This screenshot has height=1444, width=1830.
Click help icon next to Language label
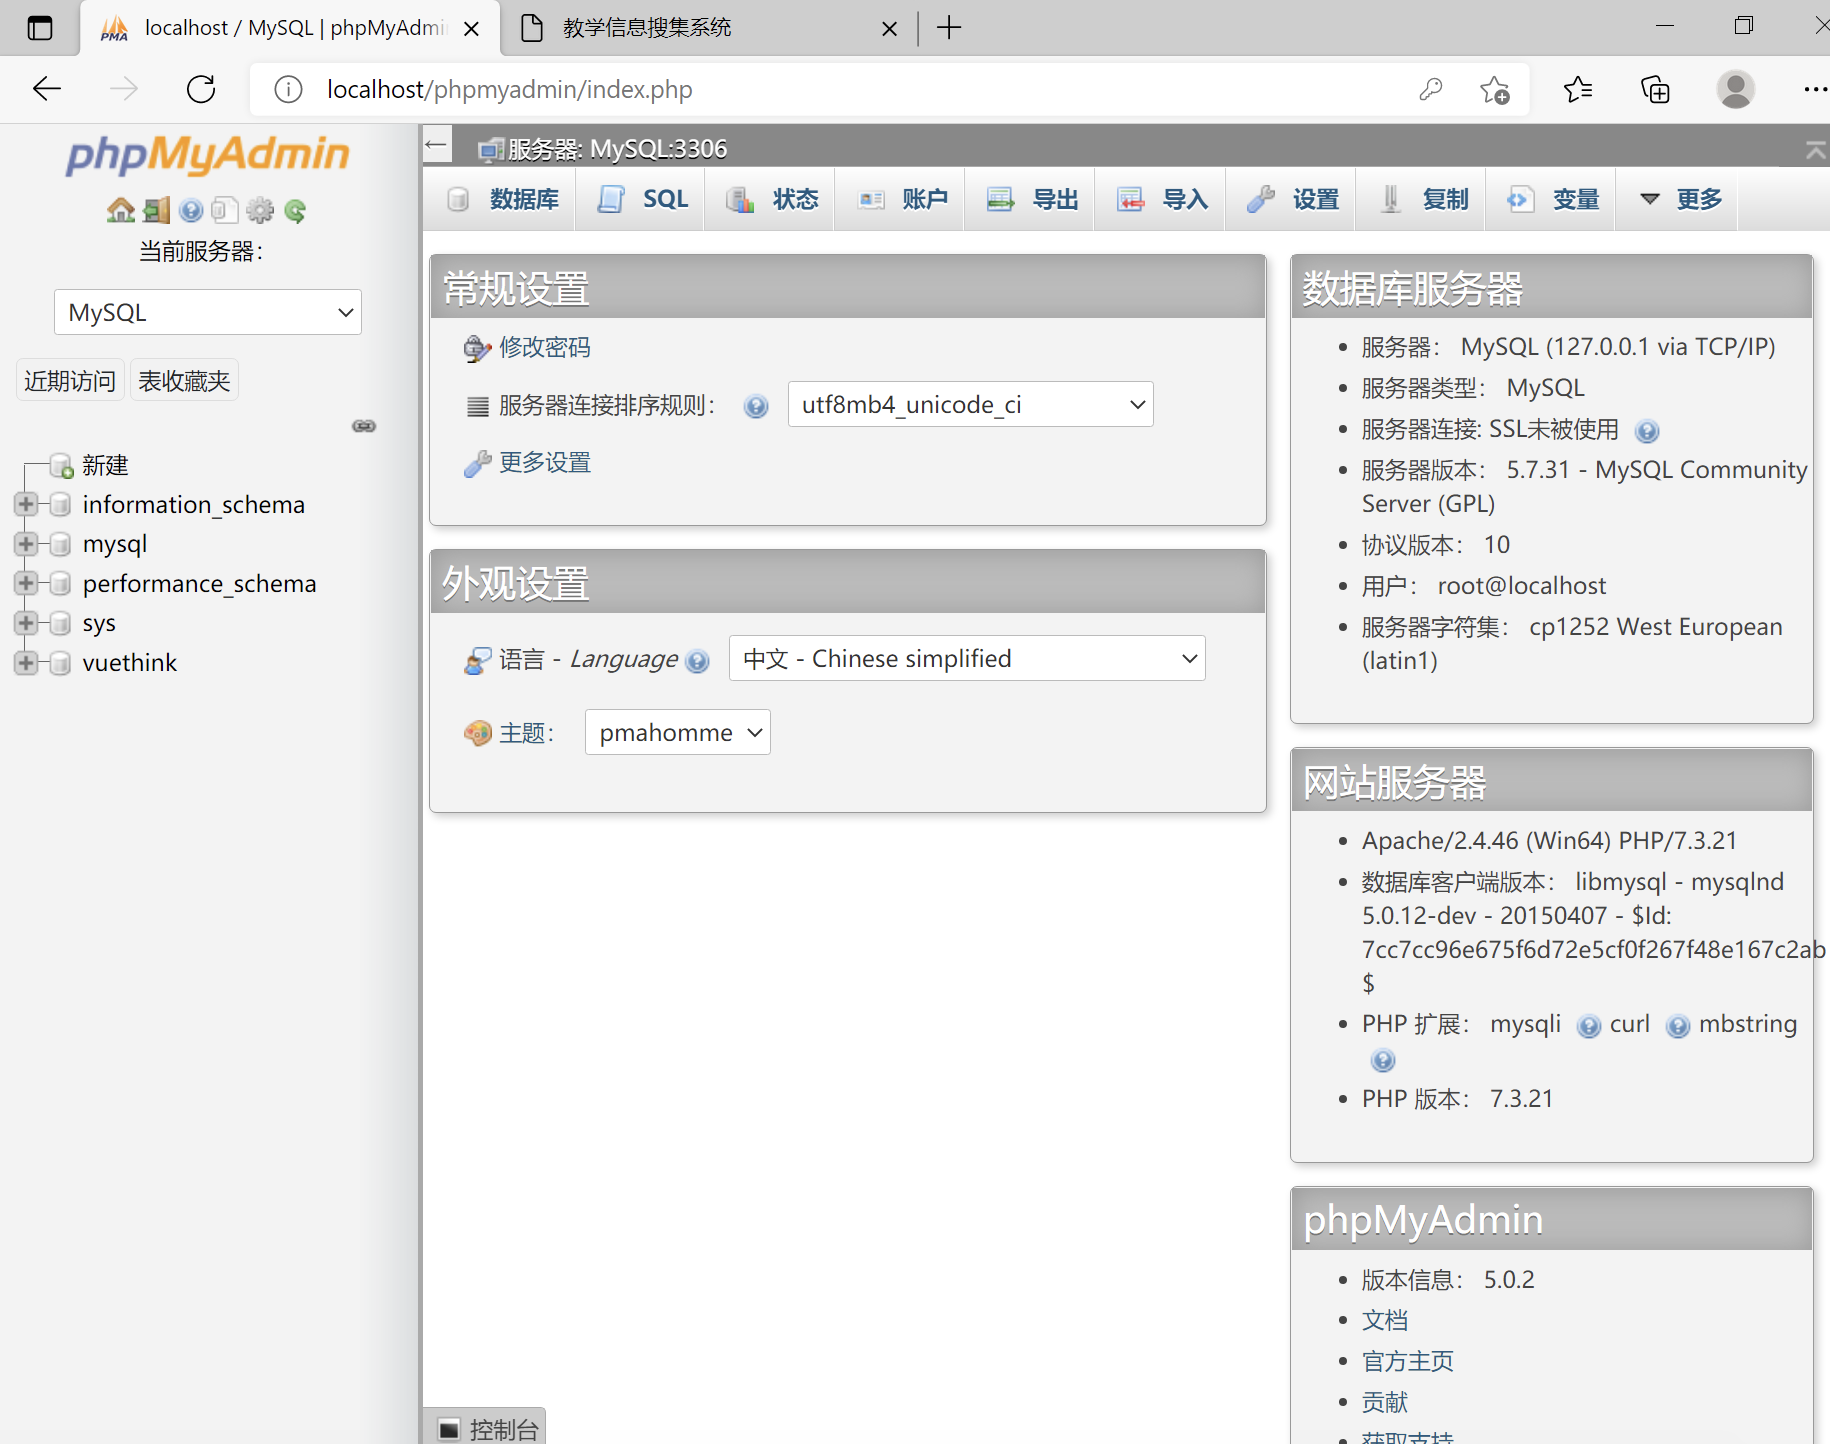coord(697,661)
